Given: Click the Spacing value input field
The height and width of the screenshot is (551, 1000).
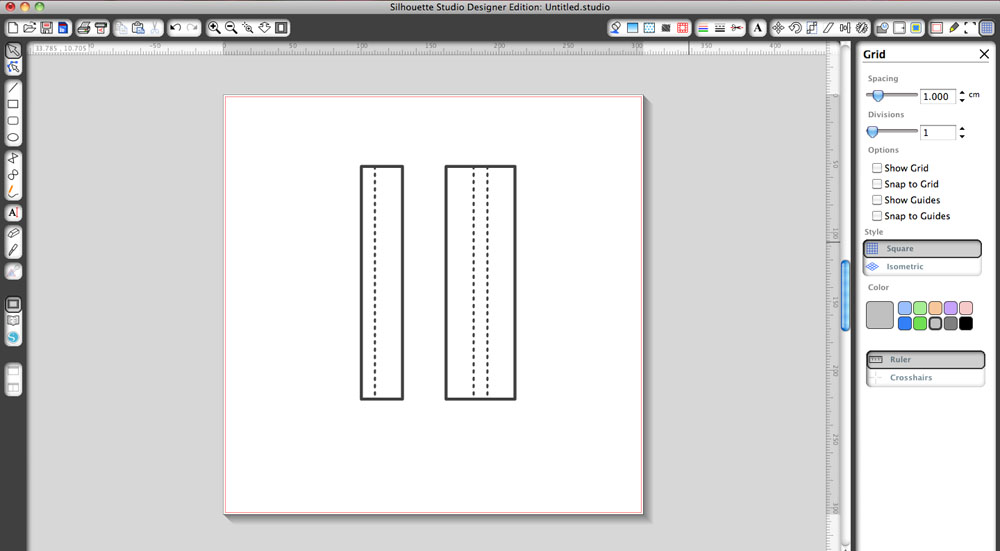Looking at the screenshot, I should [x=937, y=97].
